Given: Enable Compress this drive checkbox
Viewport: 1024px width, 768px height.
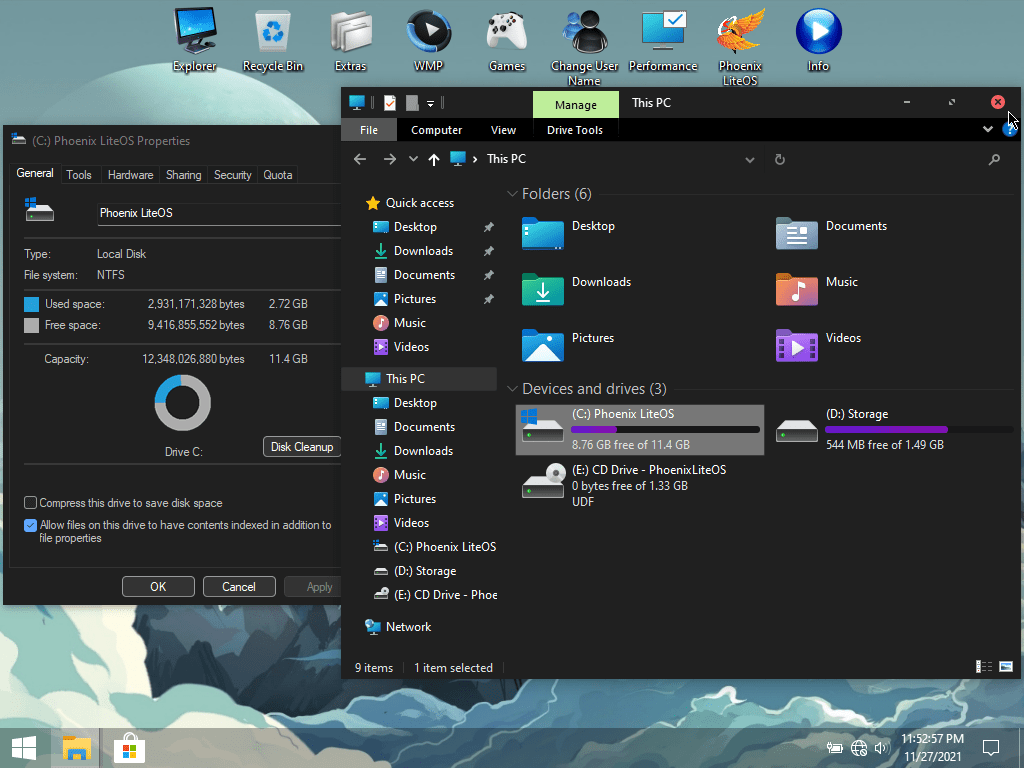Looking at the screenshot, I should tap(31, 503).
